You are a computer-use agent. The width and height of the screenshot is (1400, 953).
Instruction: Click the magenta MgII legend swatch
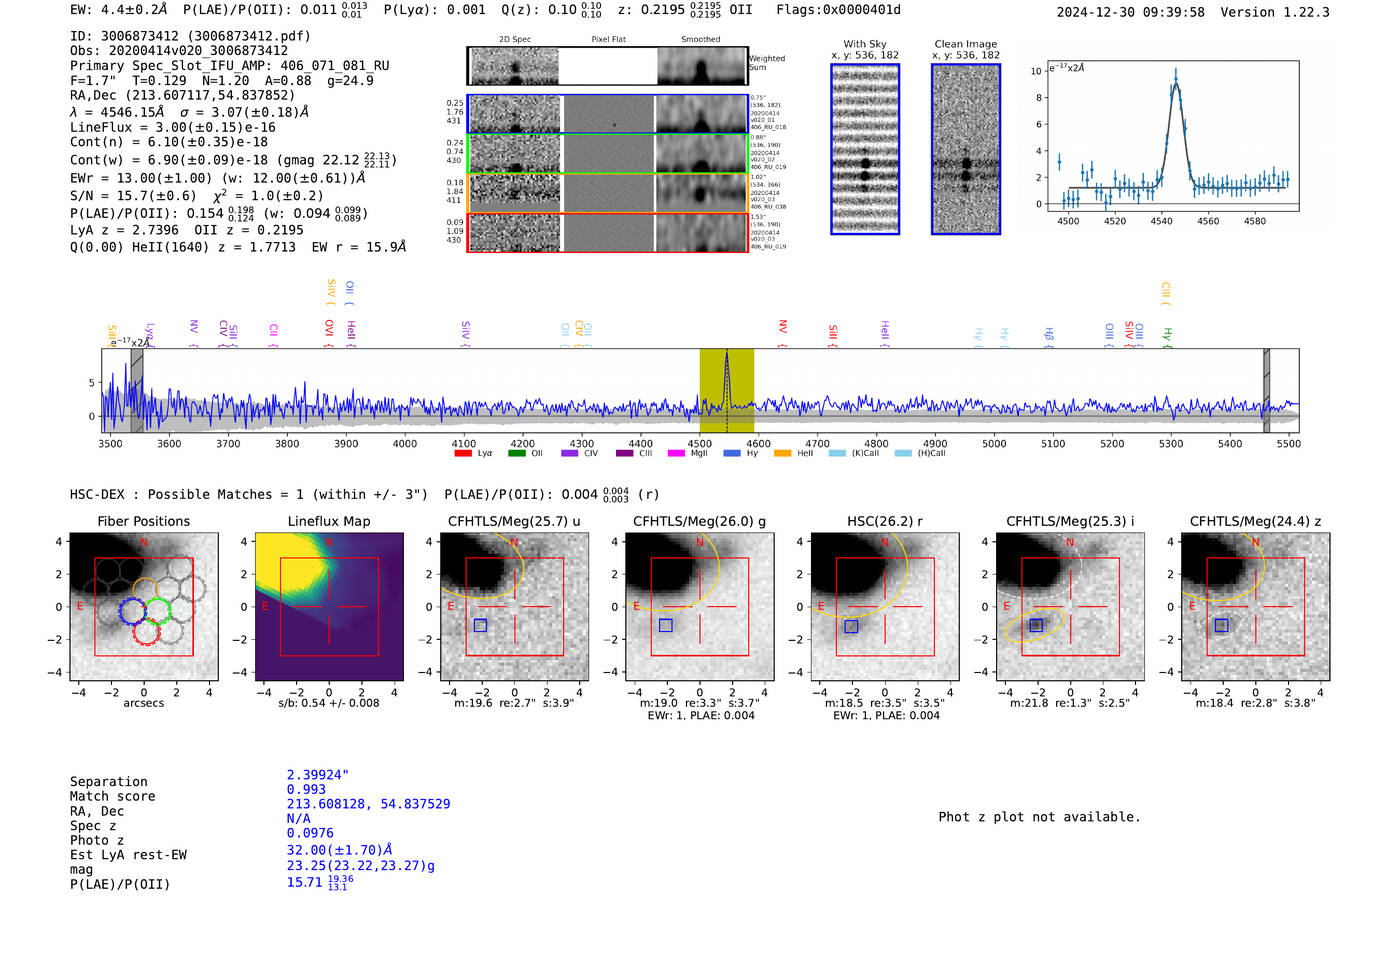pos(676,453)
